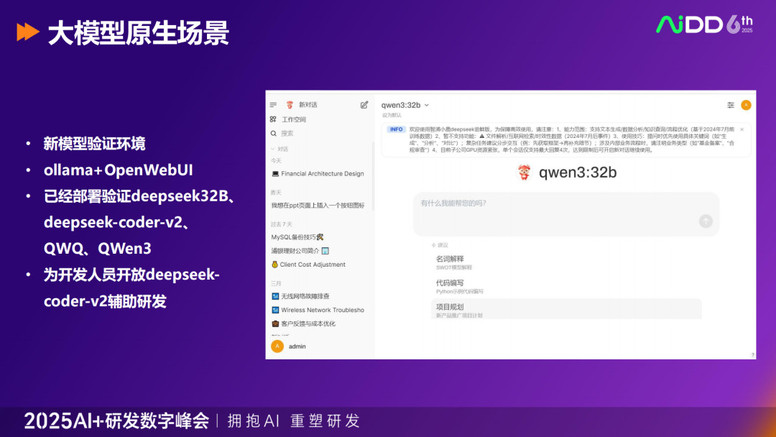
Task: Click the 工作空间 grid icon
Action: [273, 119]
